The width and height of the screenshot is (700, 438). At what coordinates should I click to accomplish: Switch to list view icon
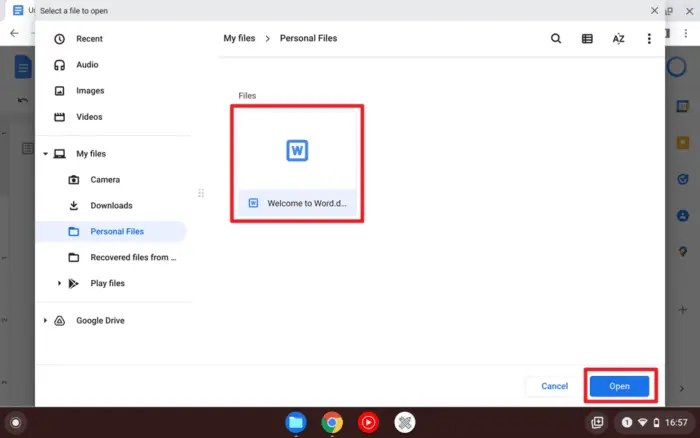tap(587, 39)
